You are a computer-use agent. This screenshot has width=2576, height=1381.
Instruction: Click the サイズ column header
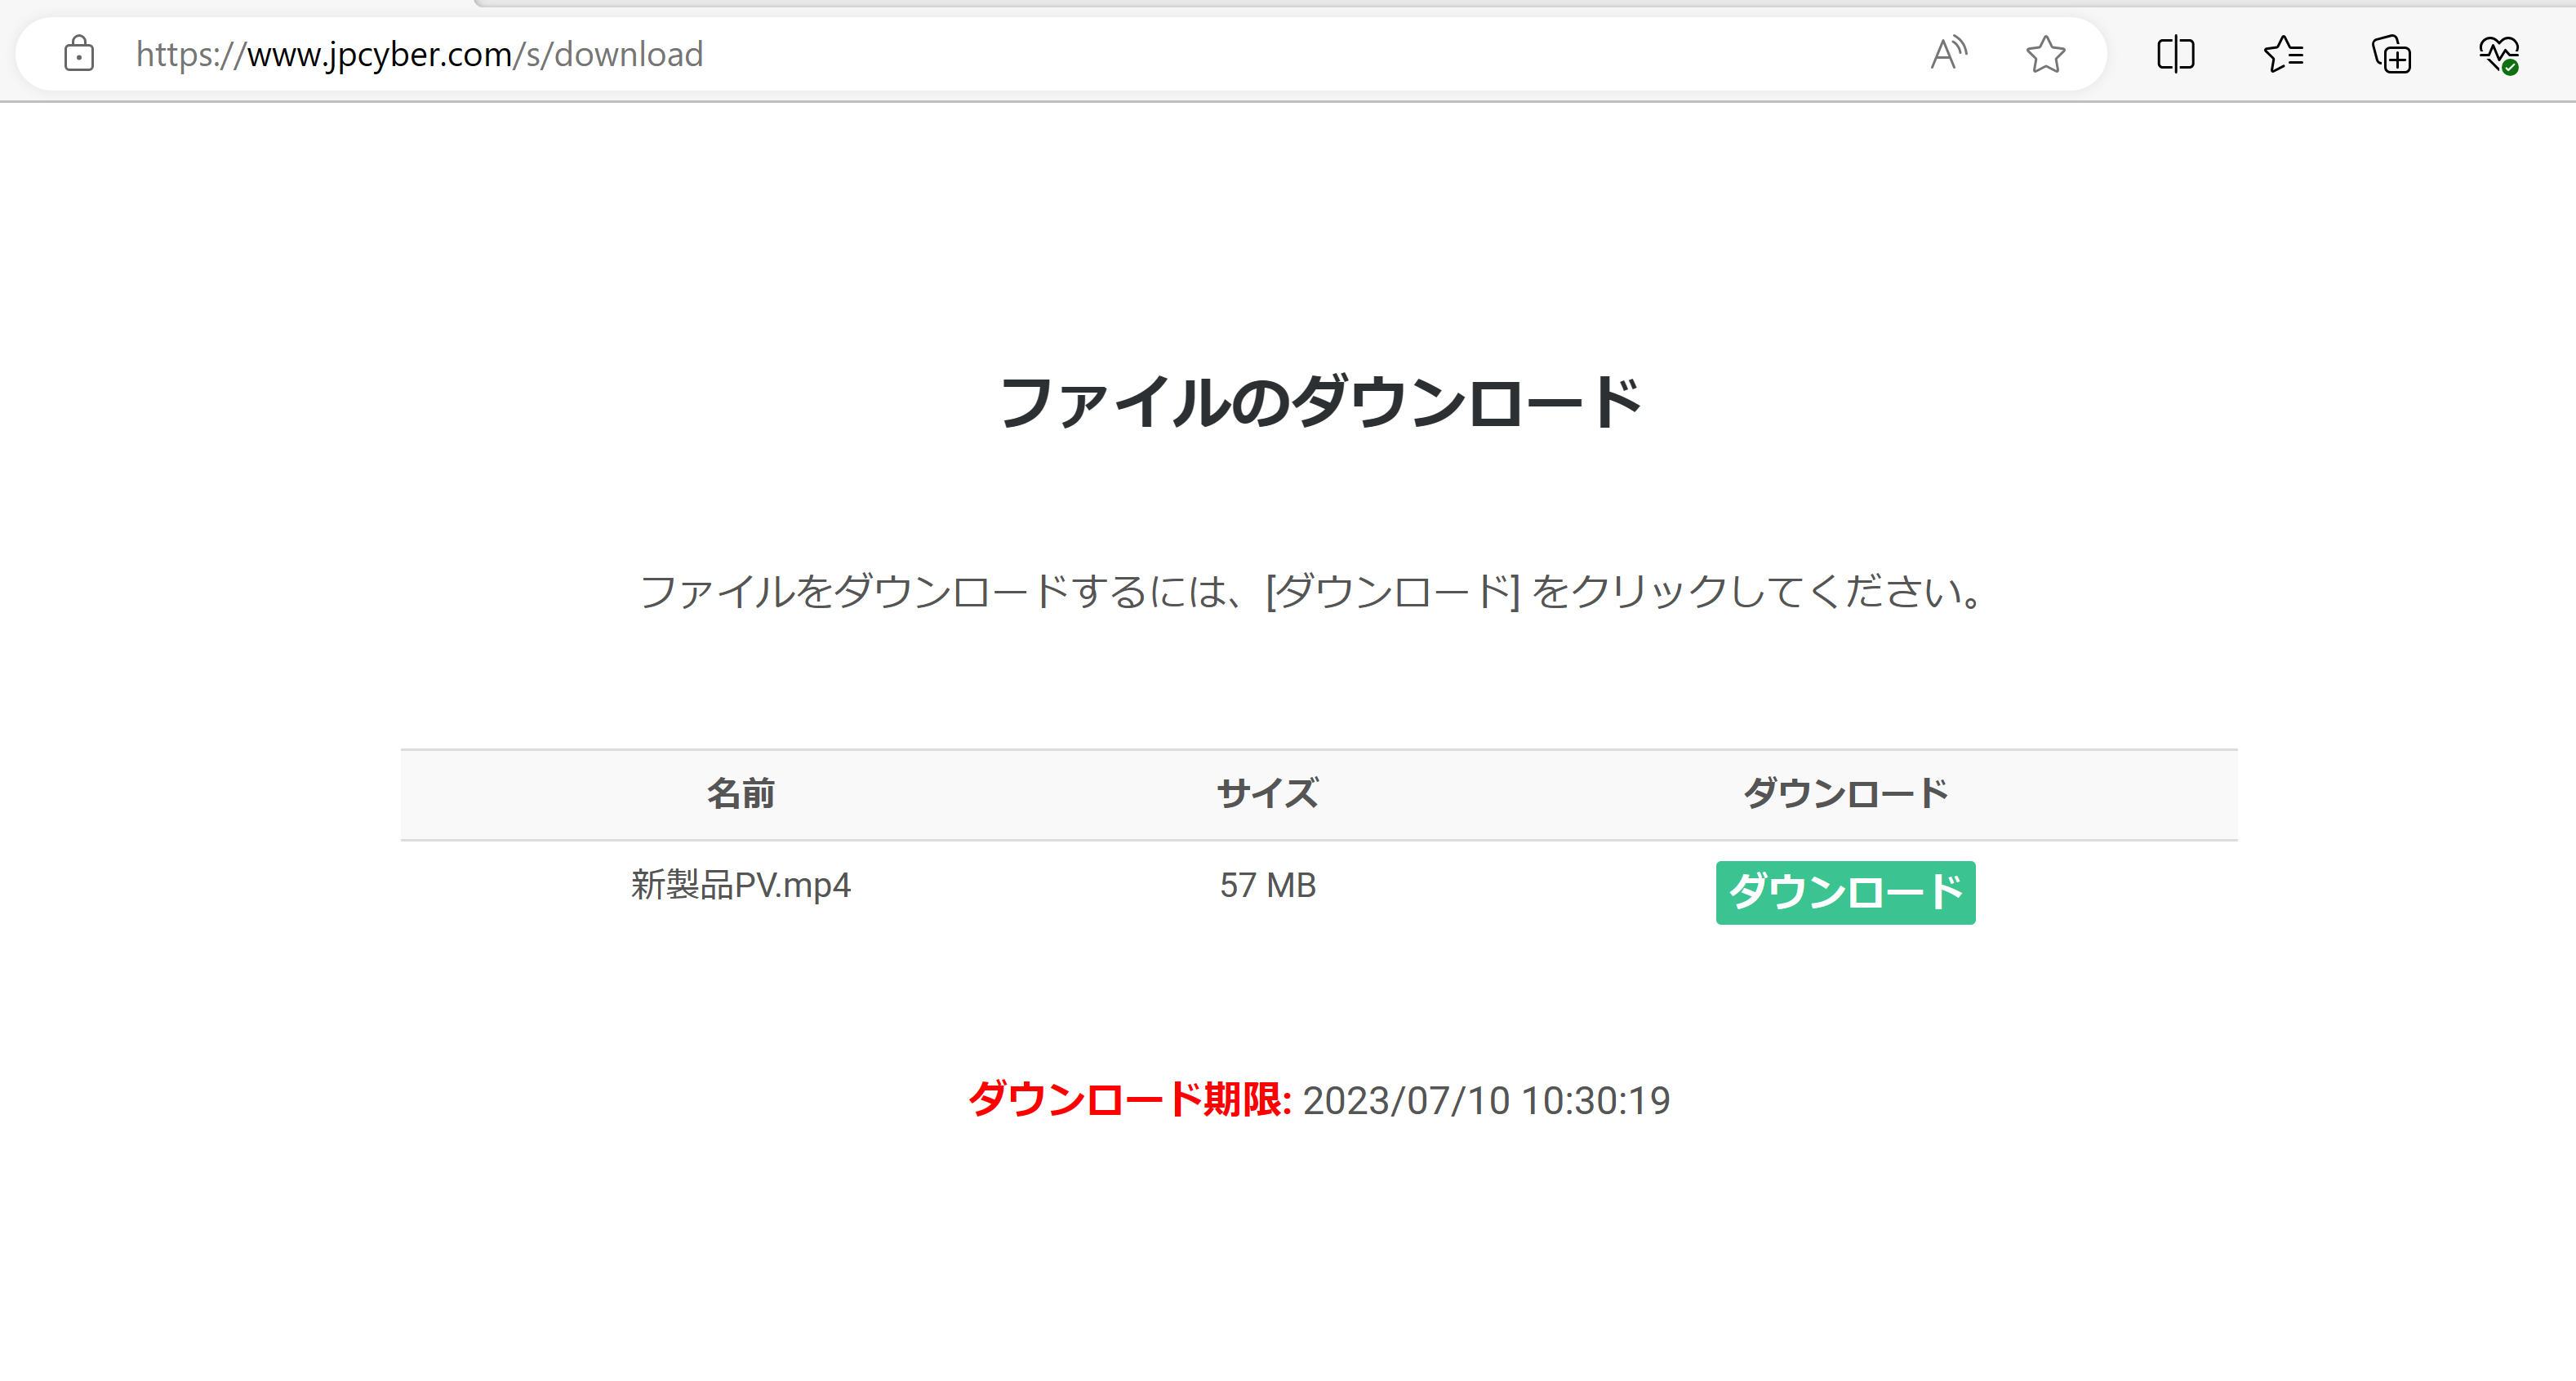pos(1267,793)
